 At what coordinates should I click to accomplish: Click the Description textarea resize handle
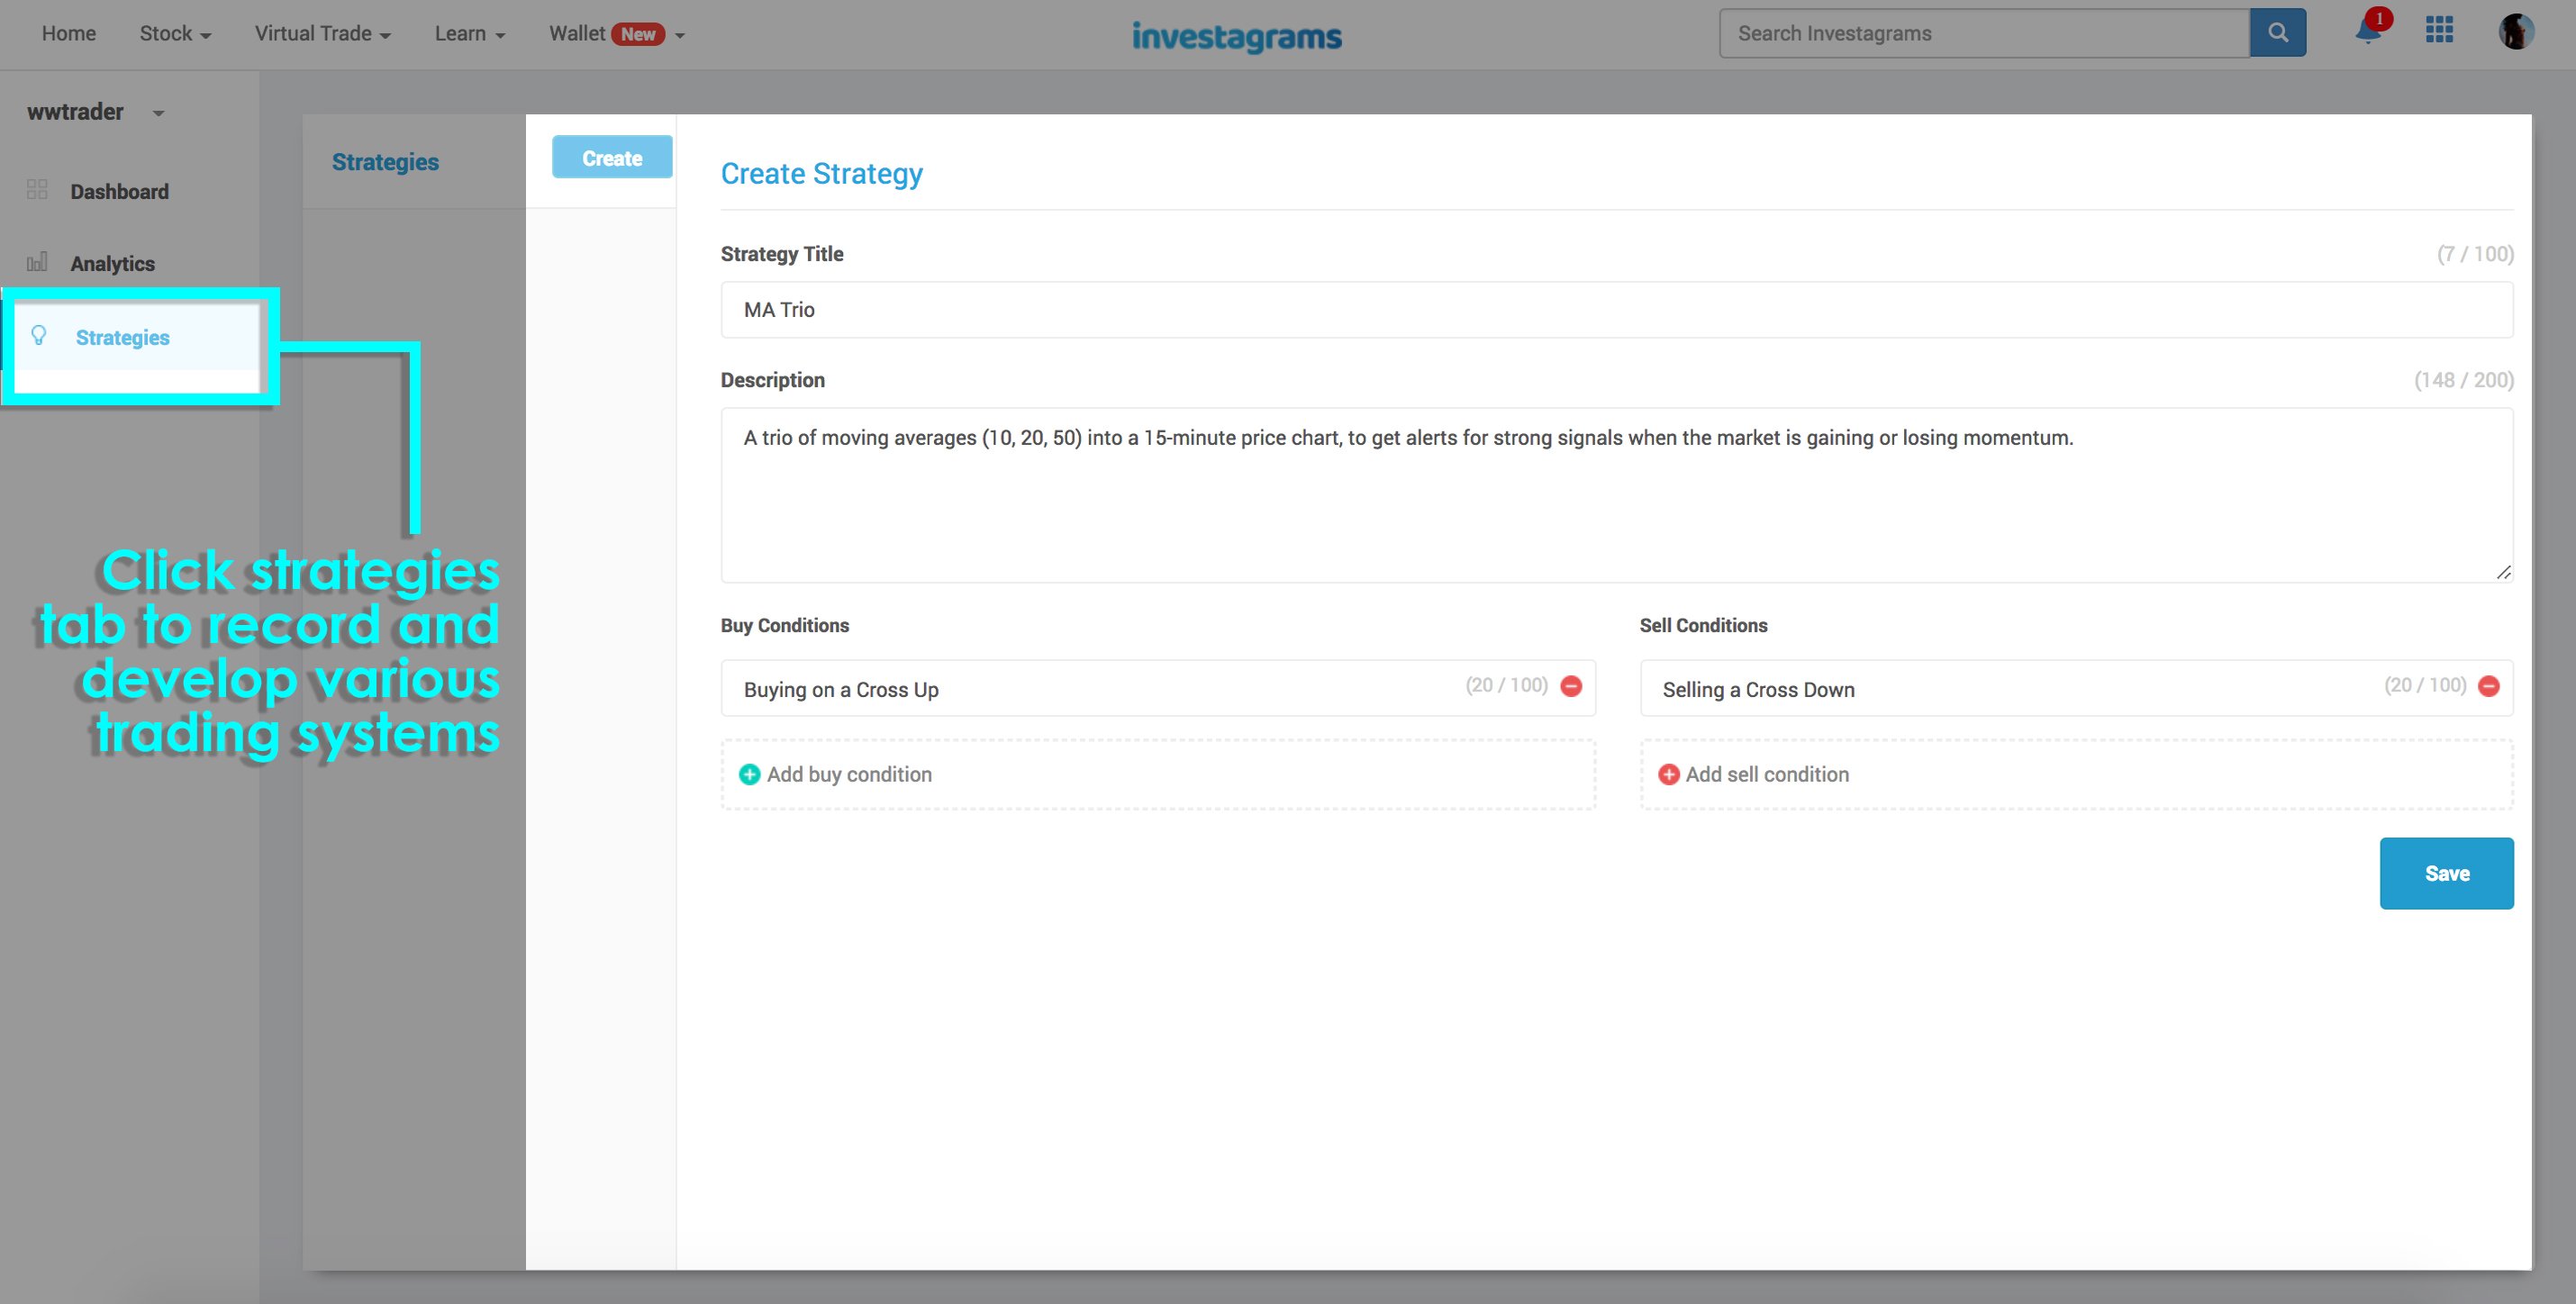pos(2503,572)
